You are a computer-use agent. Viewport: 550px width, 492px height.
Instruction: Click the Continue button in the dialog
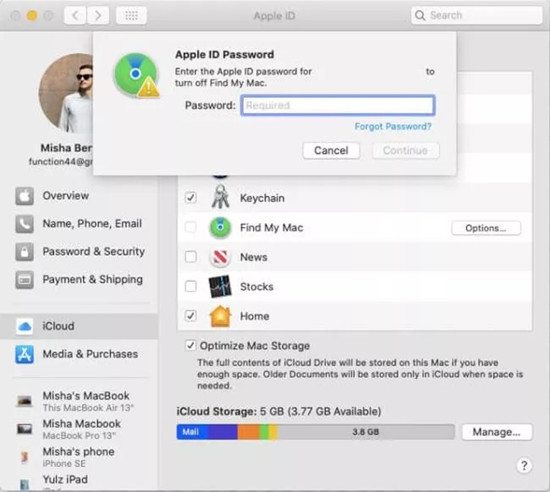click(x=405, y=150)
